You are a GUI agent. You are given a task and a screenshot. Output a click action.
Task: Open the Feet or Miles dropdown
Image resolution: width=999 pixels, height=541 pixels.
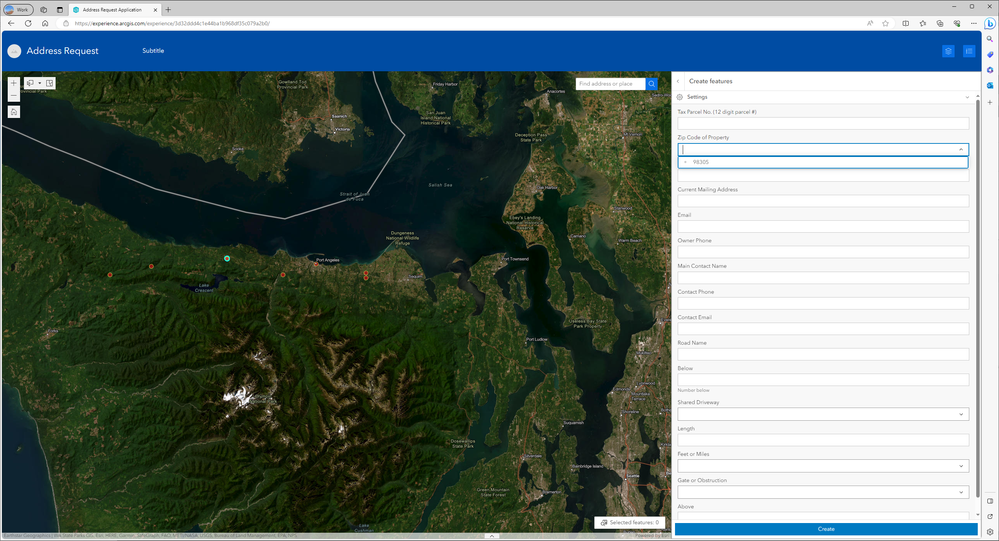tap(823, 466)
